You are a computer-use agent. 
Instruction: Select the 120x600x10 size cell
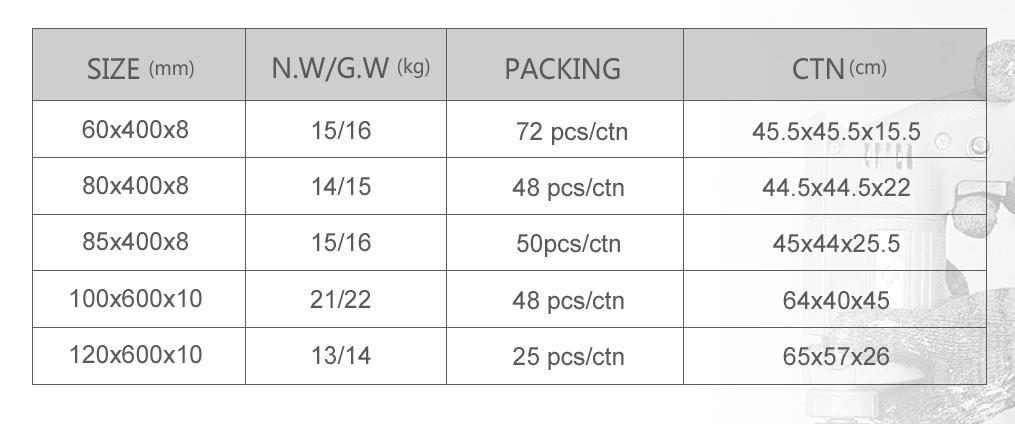[x=139, y=355]
